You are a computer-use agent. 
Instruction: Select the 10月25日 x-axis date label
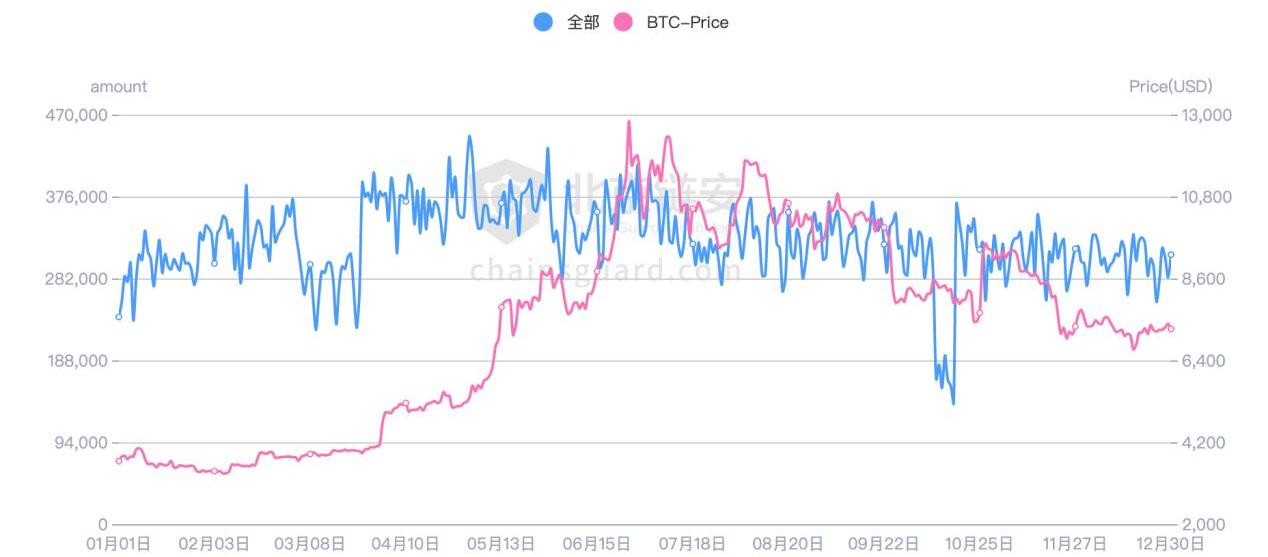click(x=979, y=544)
